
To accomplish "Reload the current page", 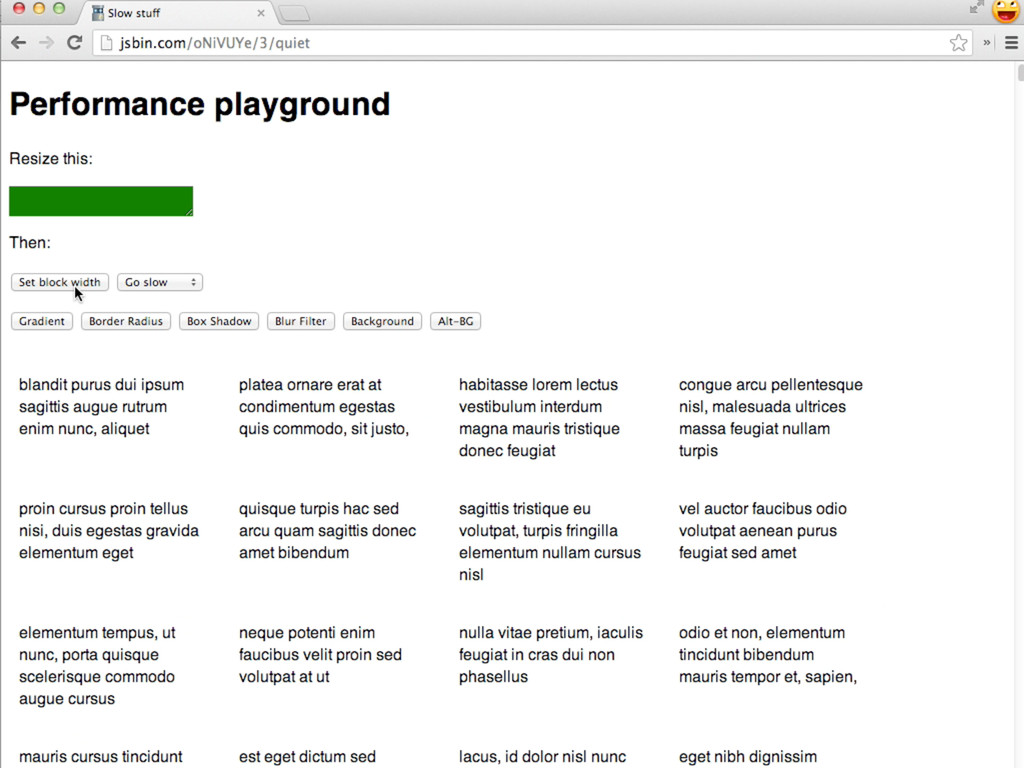I will 74,43.
